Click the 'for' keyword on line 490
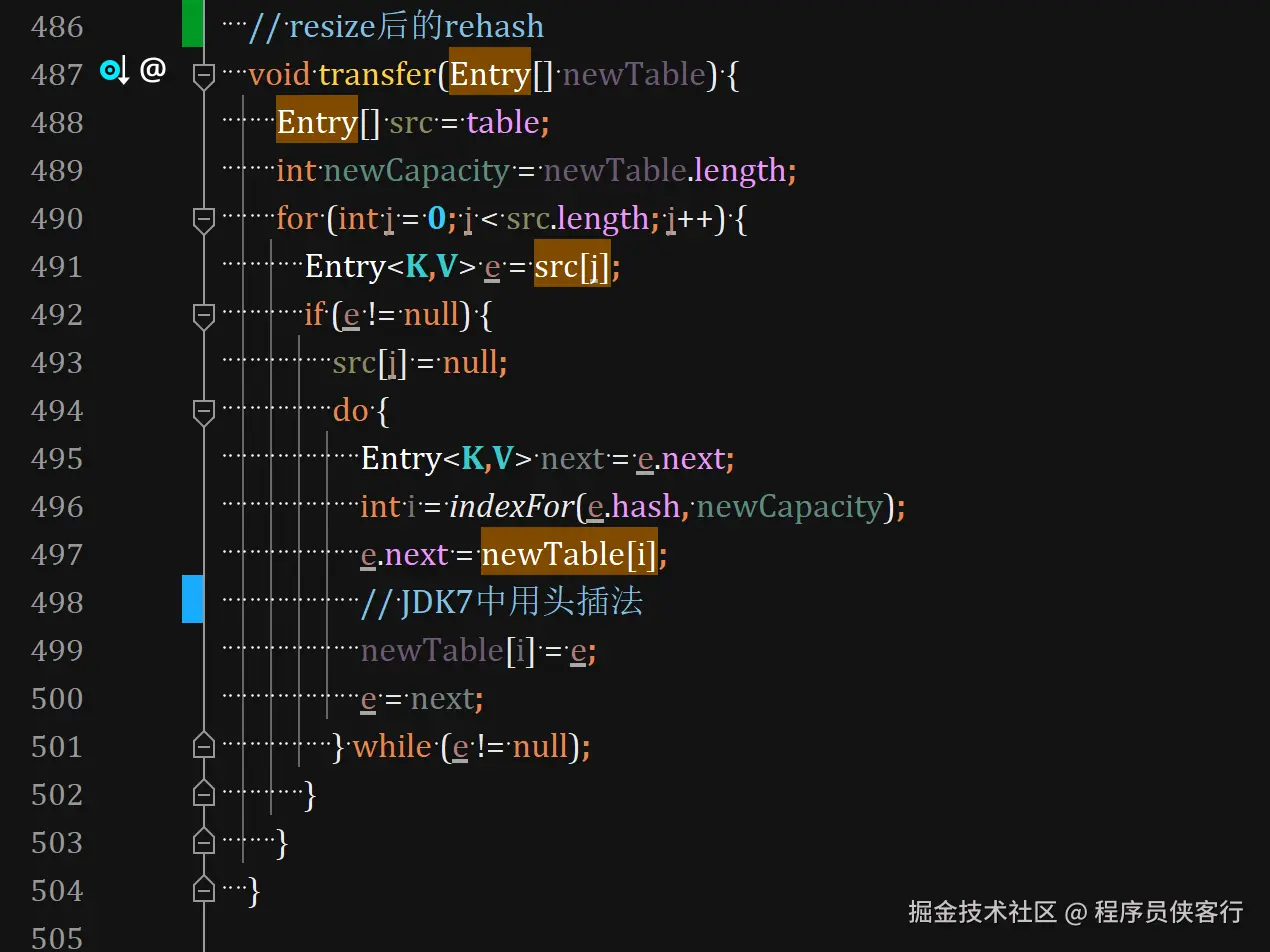The image size is (1270, 952). tap(296, 218)
